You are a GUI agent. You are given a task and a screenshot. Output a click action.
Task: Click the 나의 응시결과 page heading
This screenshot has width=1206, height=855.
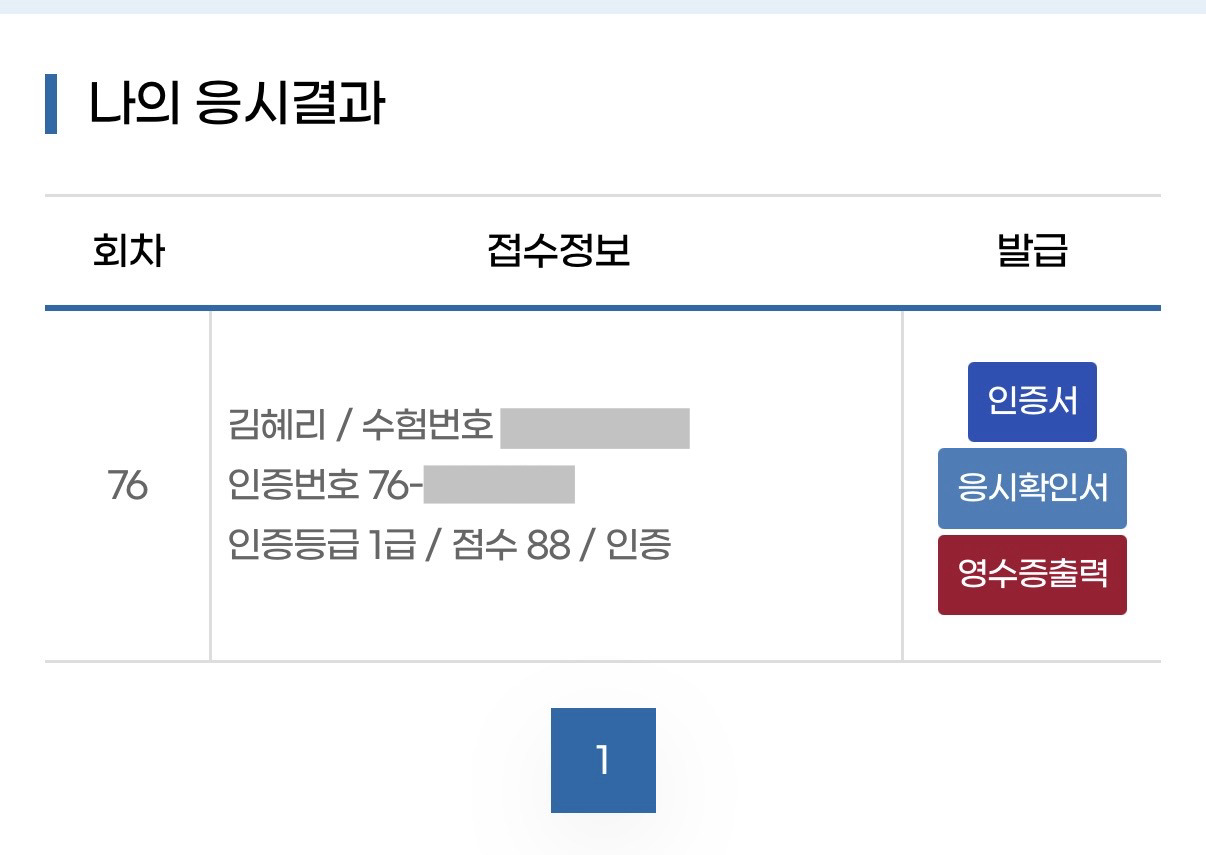[x=236, y=104]
